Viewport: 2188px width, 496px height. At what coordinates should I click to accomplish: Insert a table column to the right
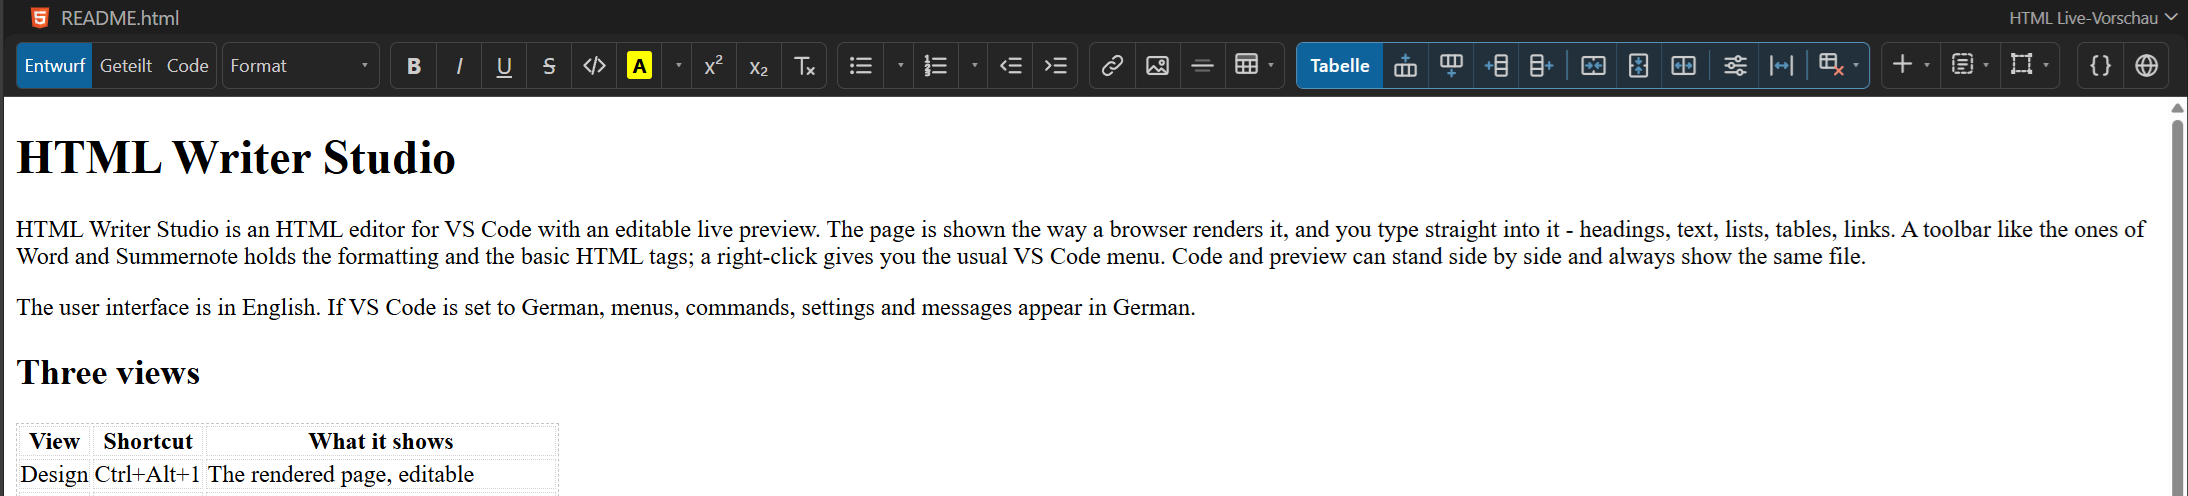1541,66
